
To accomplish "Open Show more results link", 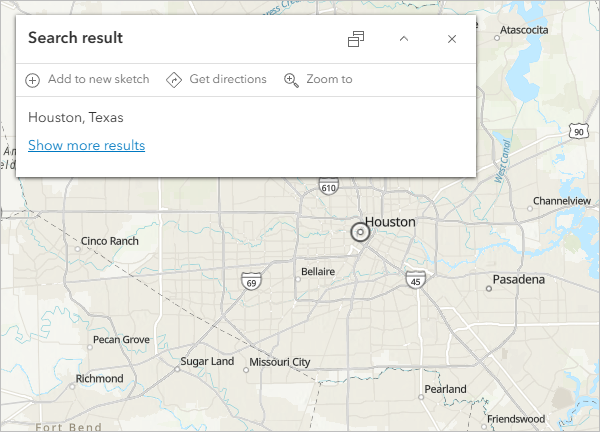I will point(86,145).
